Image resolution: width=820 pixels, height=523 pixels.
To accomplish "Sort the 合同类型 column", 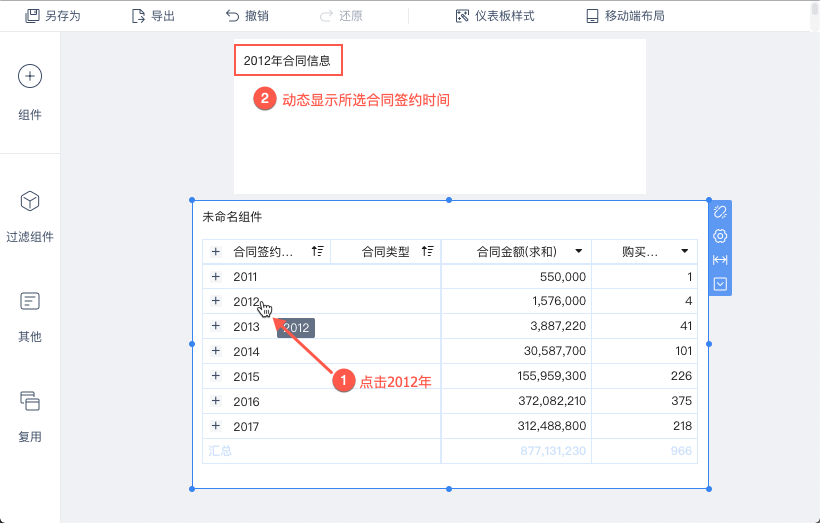I will pos(427,252).
